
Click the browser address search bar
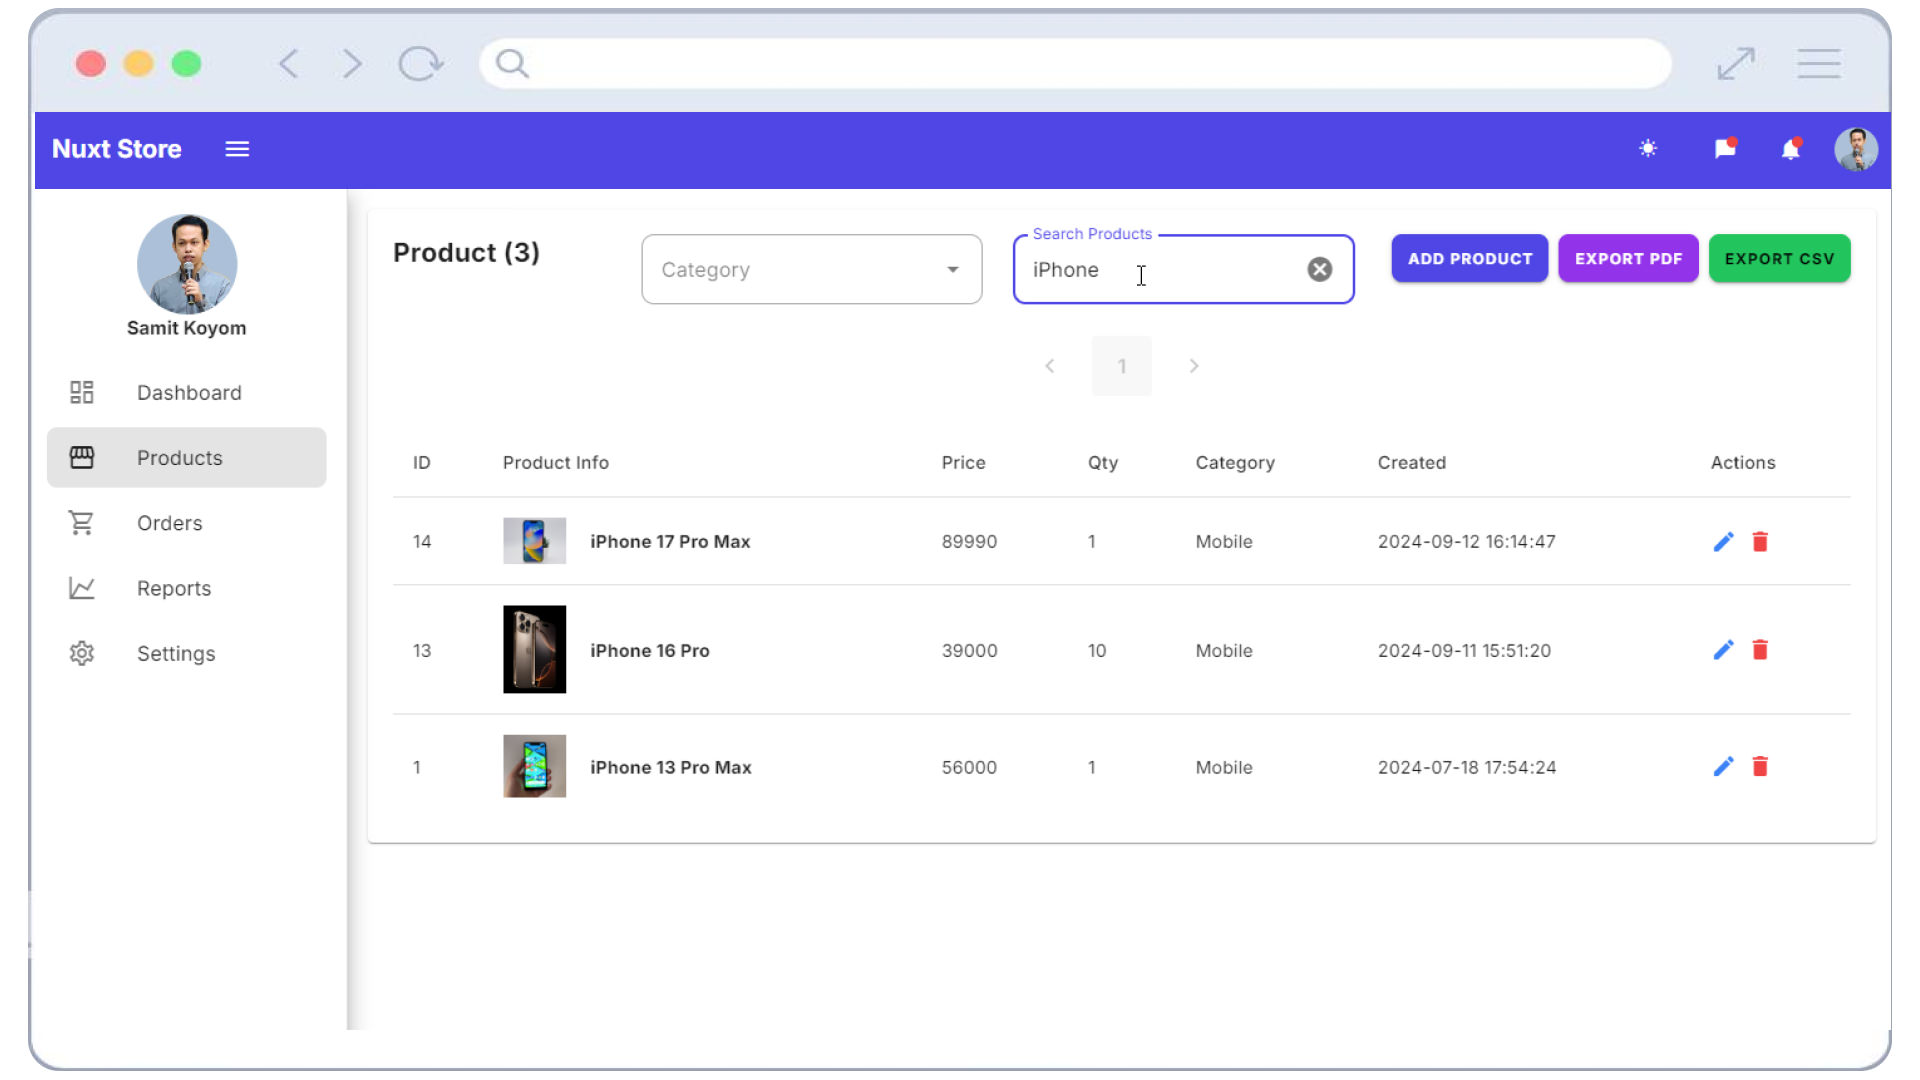click(1075, 64)
